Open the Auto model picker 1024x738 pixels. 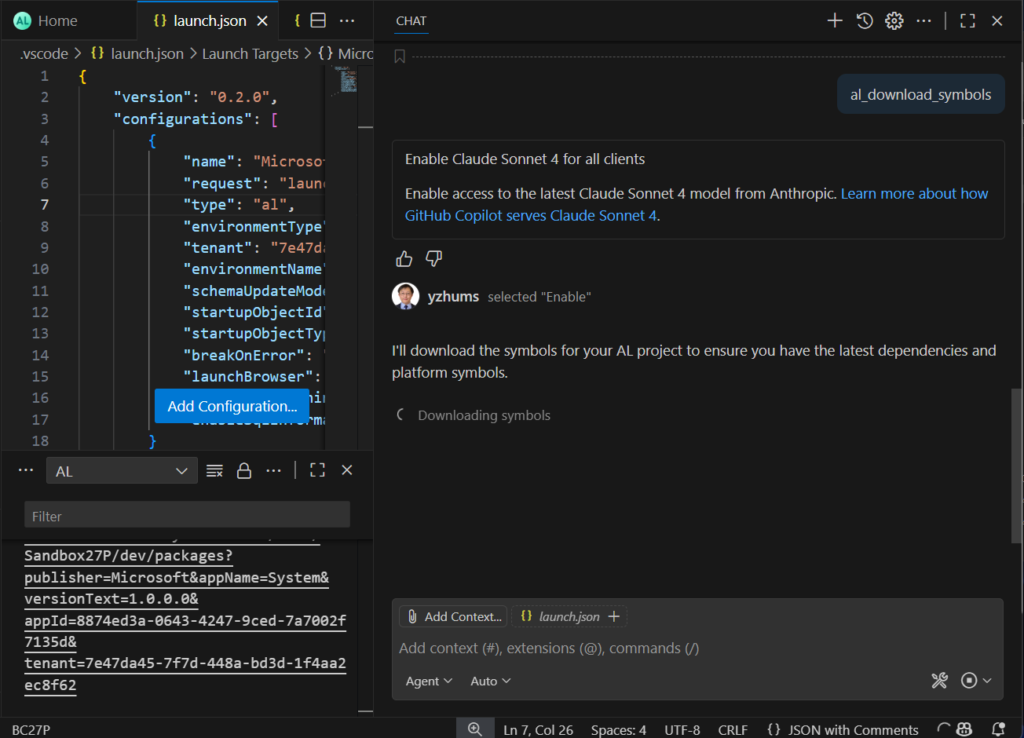coord(490,681)
